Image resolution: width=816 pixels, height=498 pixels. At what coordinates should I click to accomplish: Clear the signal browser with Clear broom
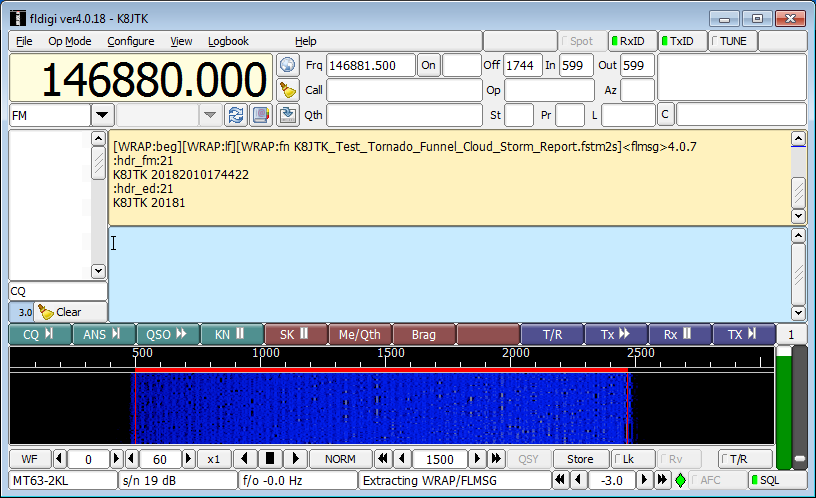pos(70,312)
